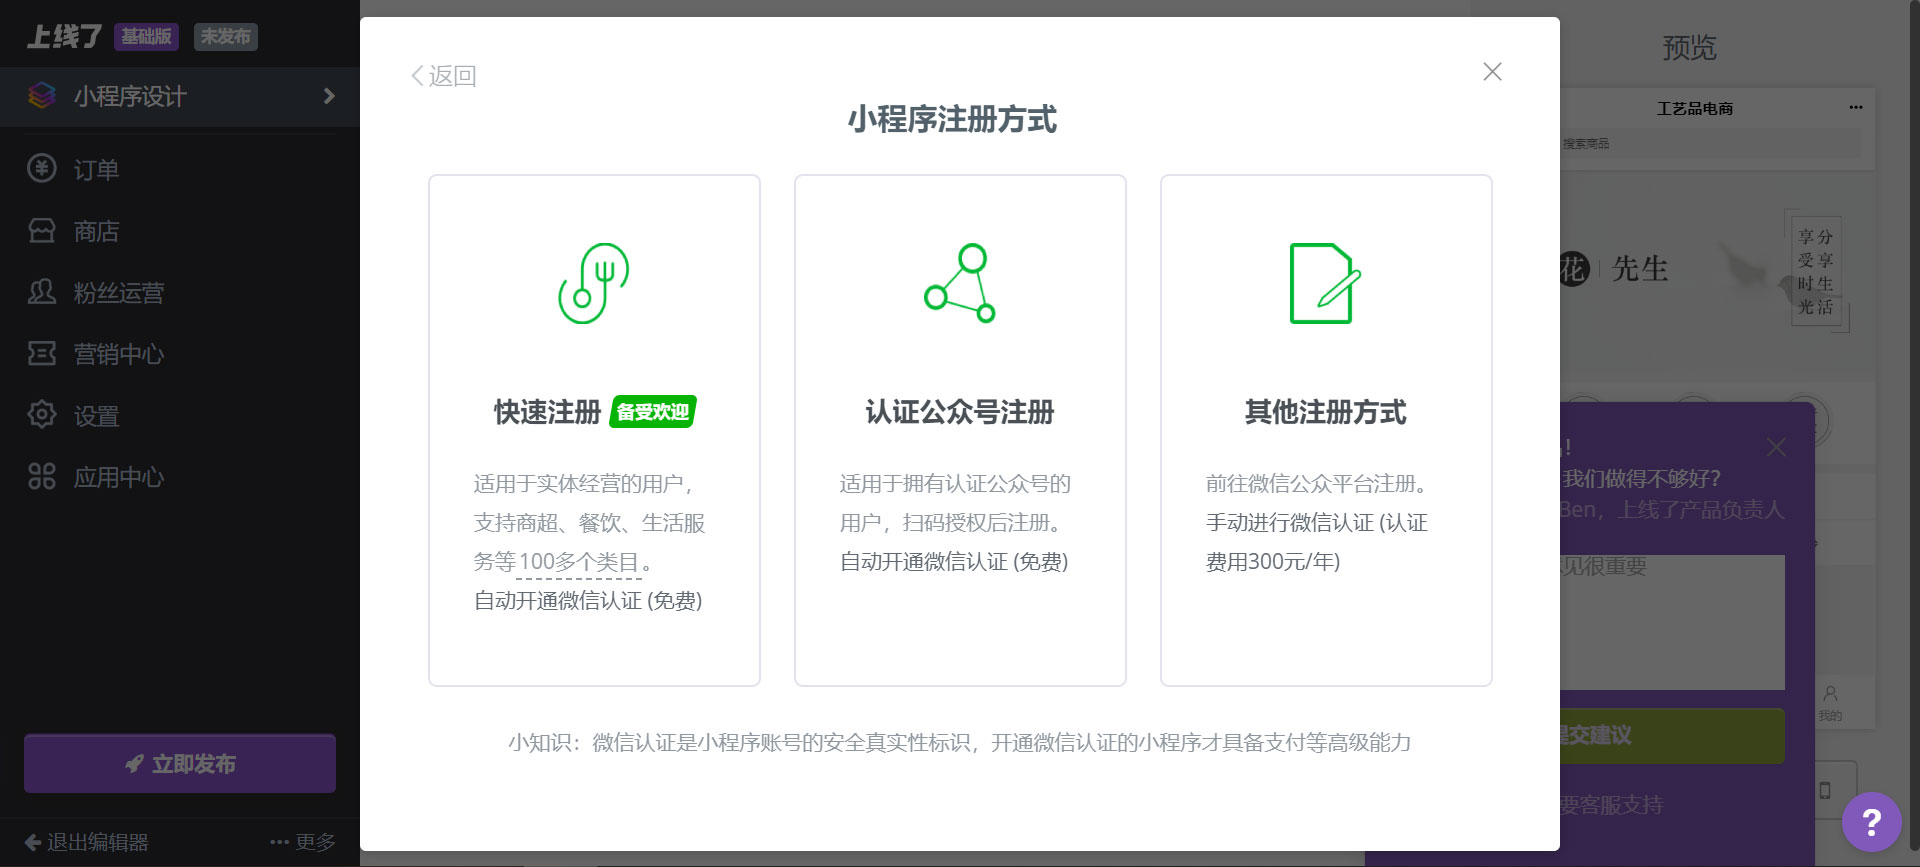Click the feedback text area in purple popup
The image size is (1920, 867).
(1672, 622)
